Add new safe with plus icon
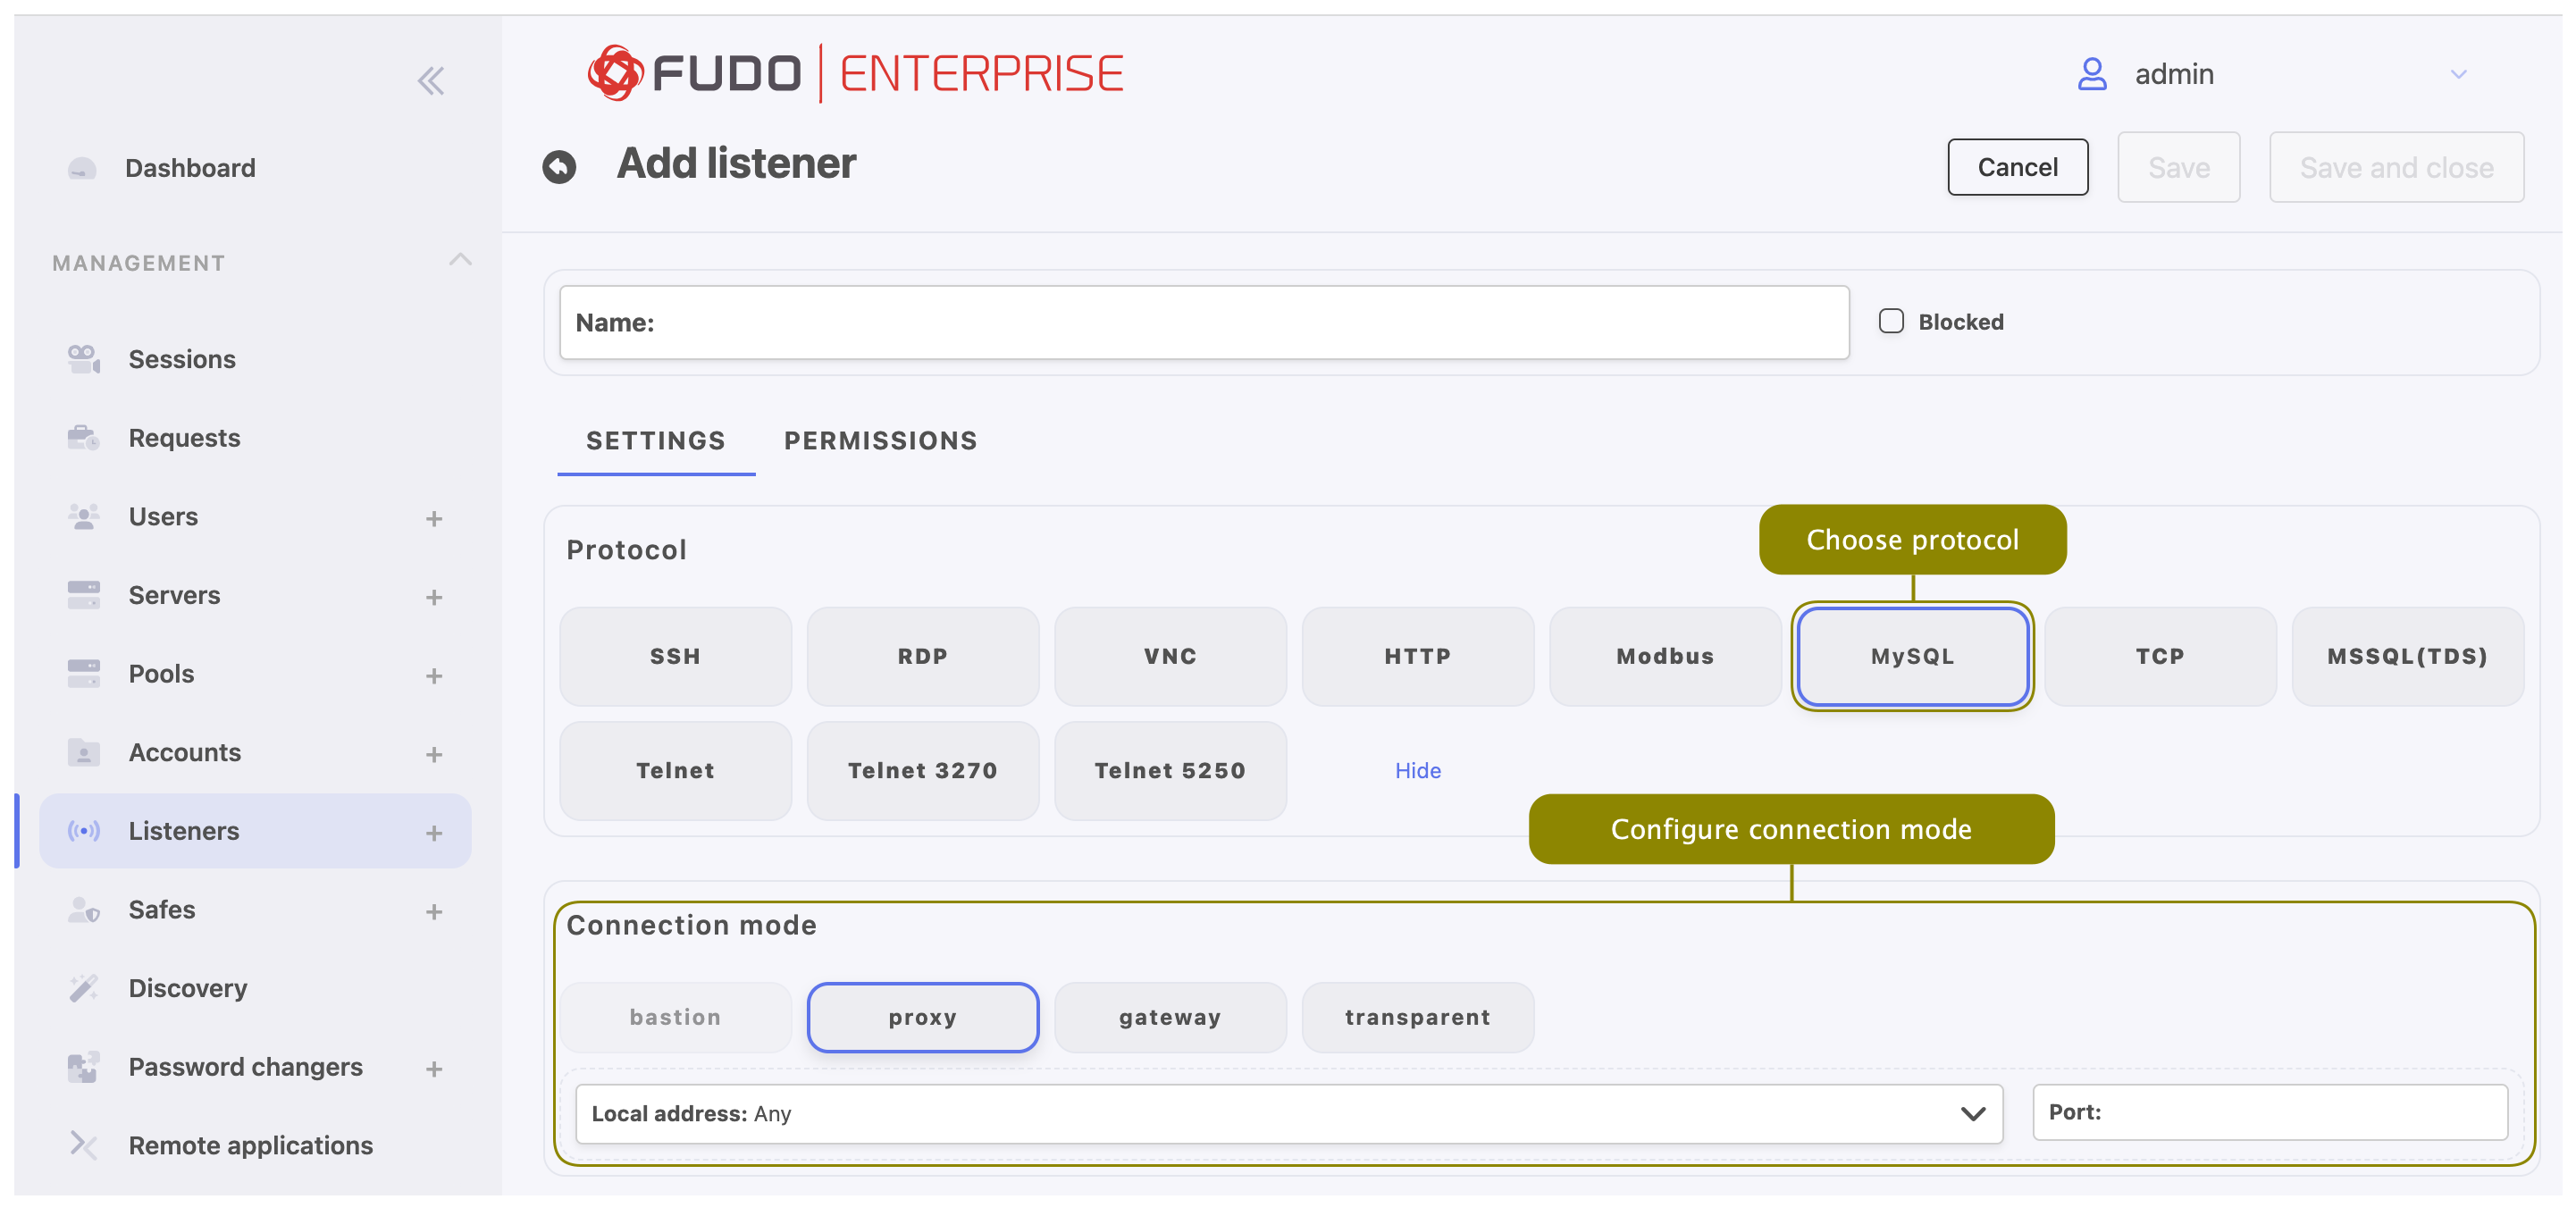 (434, 911)
